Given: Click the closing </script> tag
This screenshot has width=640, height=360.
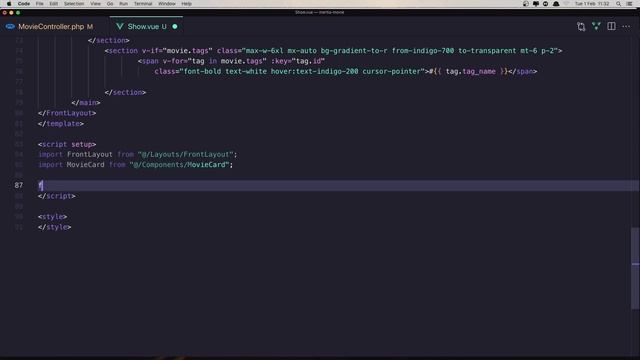Looking at the screenshot, I should click(57, 196).
